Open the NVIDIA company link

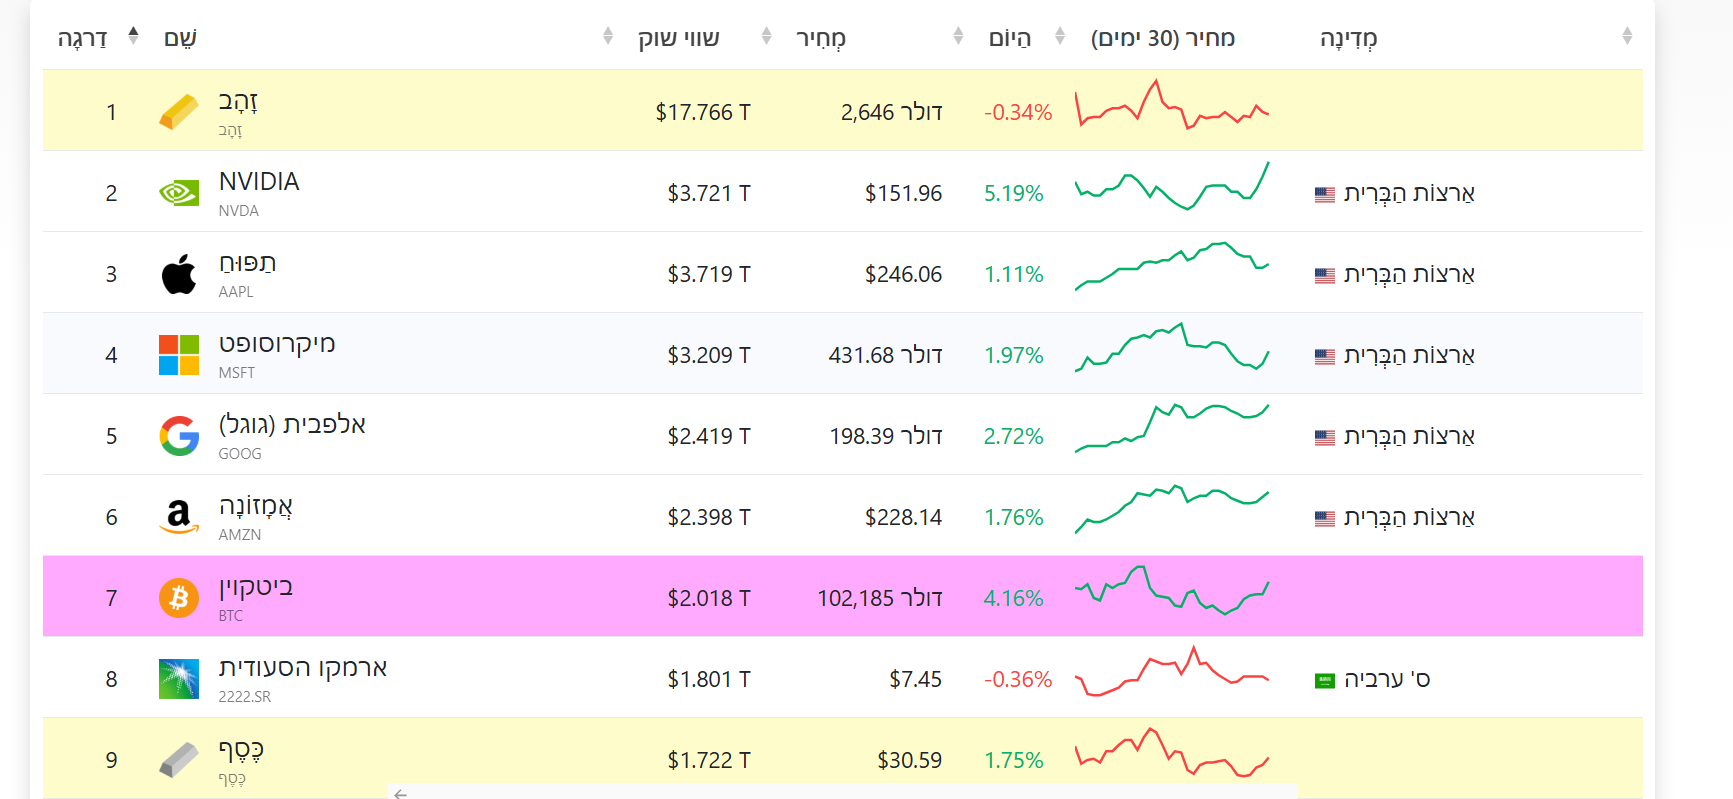tap(259, 182)
